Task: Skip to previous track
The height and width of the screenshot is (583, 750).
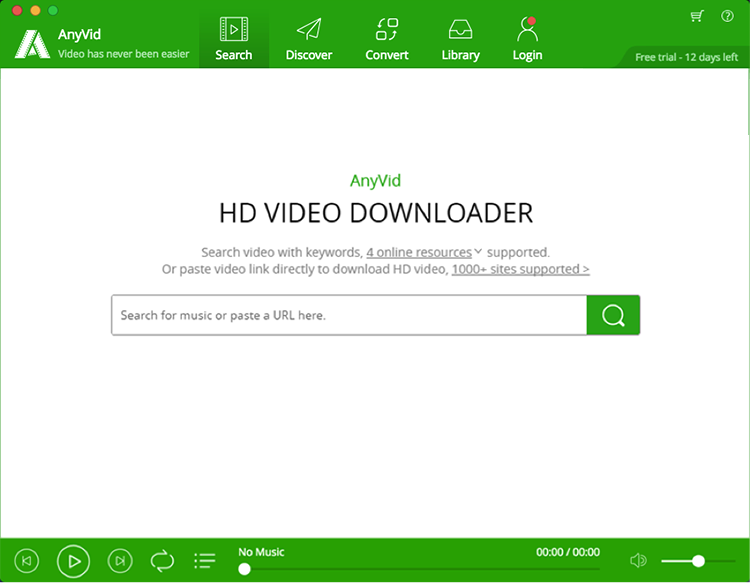Action: [27, 561]
